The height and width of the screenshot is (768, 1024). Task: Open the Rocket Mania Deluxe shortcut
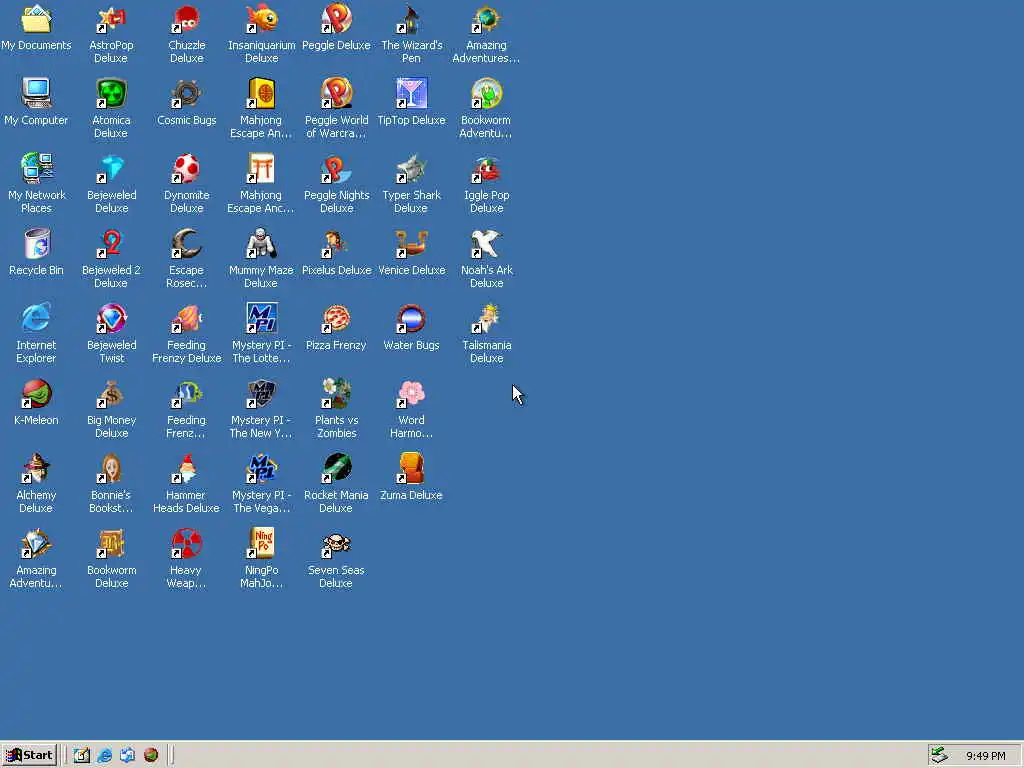(x=336, y=470)
